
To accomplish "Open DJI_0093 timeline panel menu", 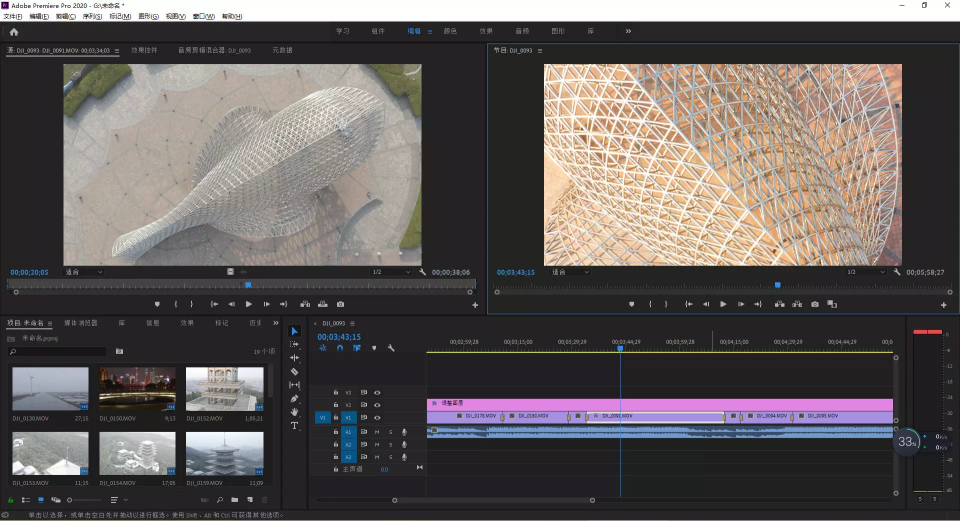I will 353,323.
